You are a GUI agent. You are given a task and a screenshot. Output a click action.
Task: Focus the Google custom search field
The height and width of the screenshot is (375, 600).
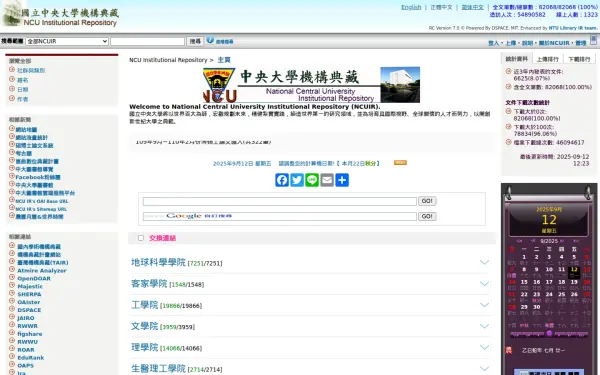280,216
